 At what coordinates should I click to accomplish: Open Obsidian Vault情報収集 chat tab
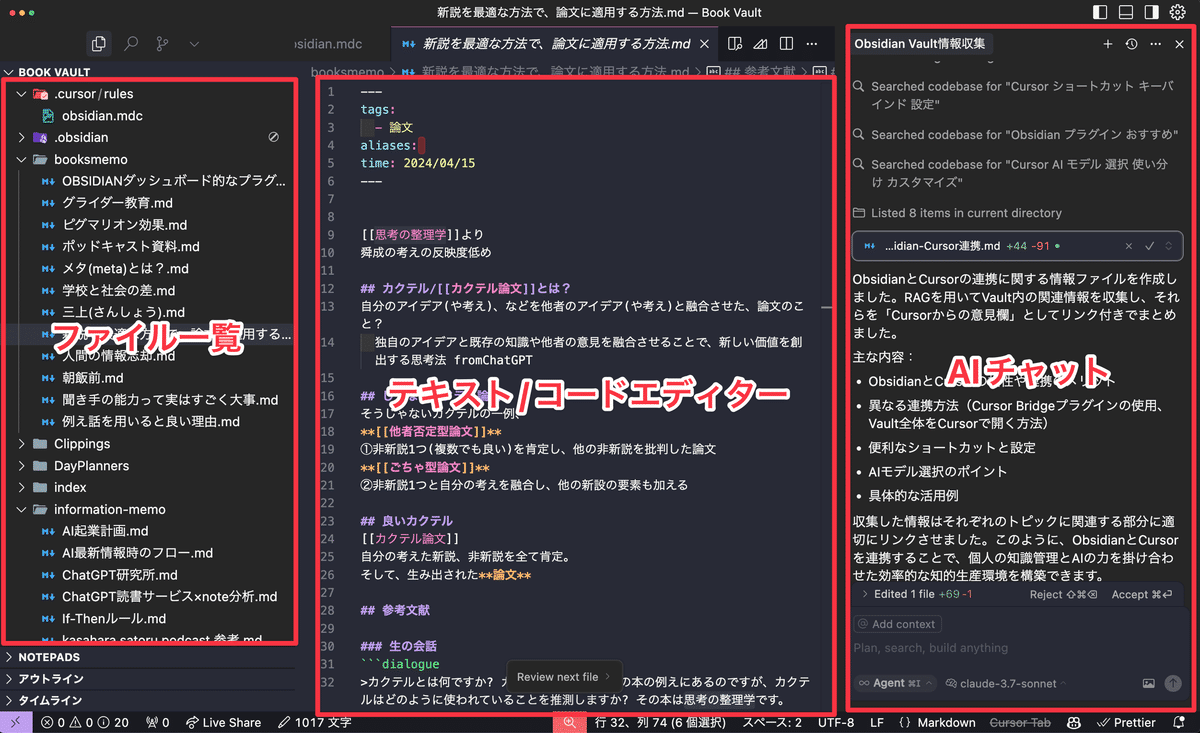(919, 44)
